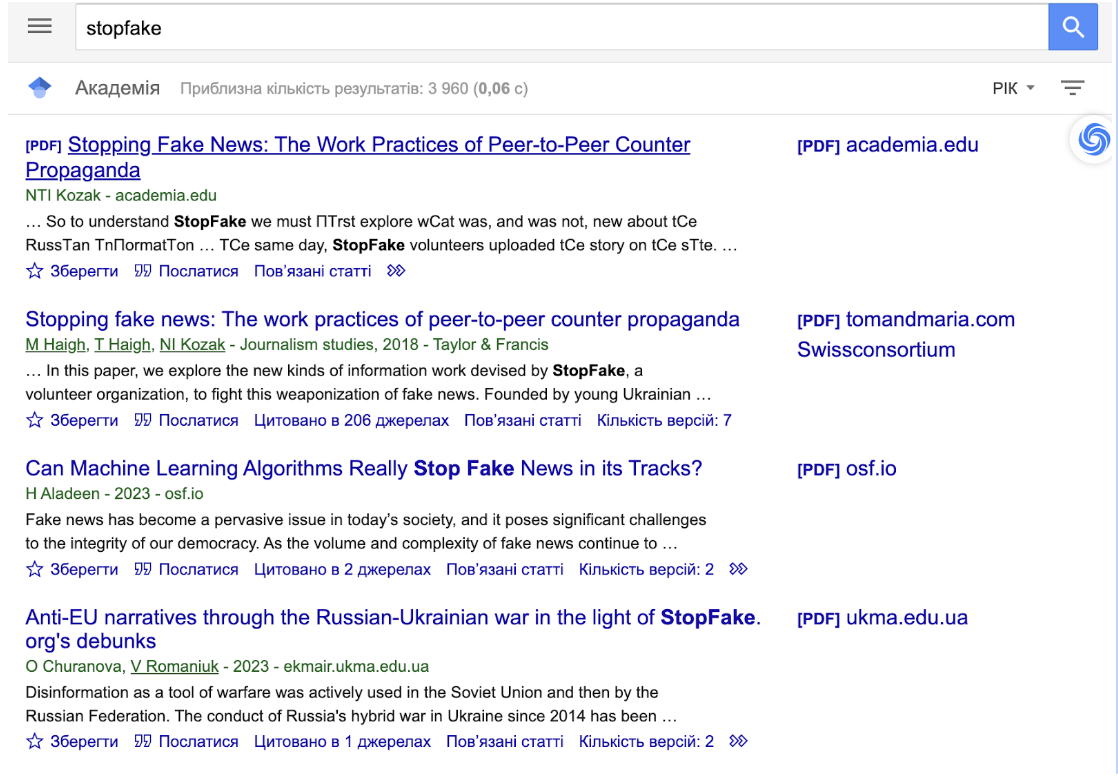The width and height of the screenshot is (1118, 776).
Task: Open author M Haigh profile
Action: 56,344
